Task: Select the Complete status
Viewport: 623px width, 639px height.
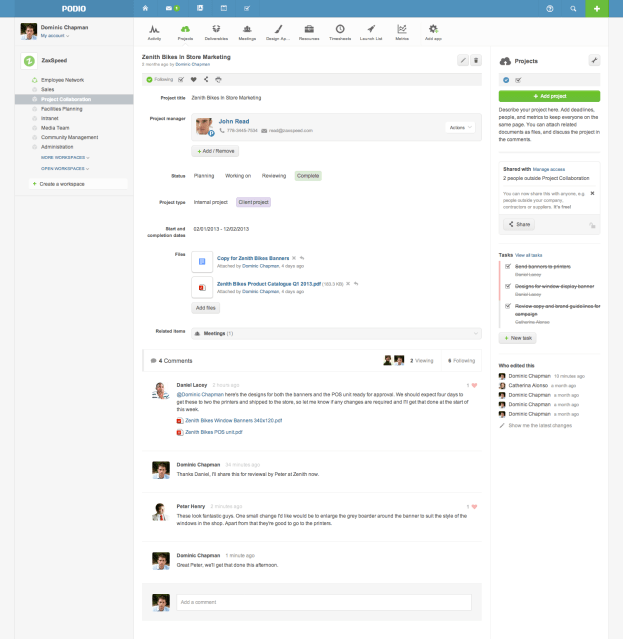Action: point(308,176)
